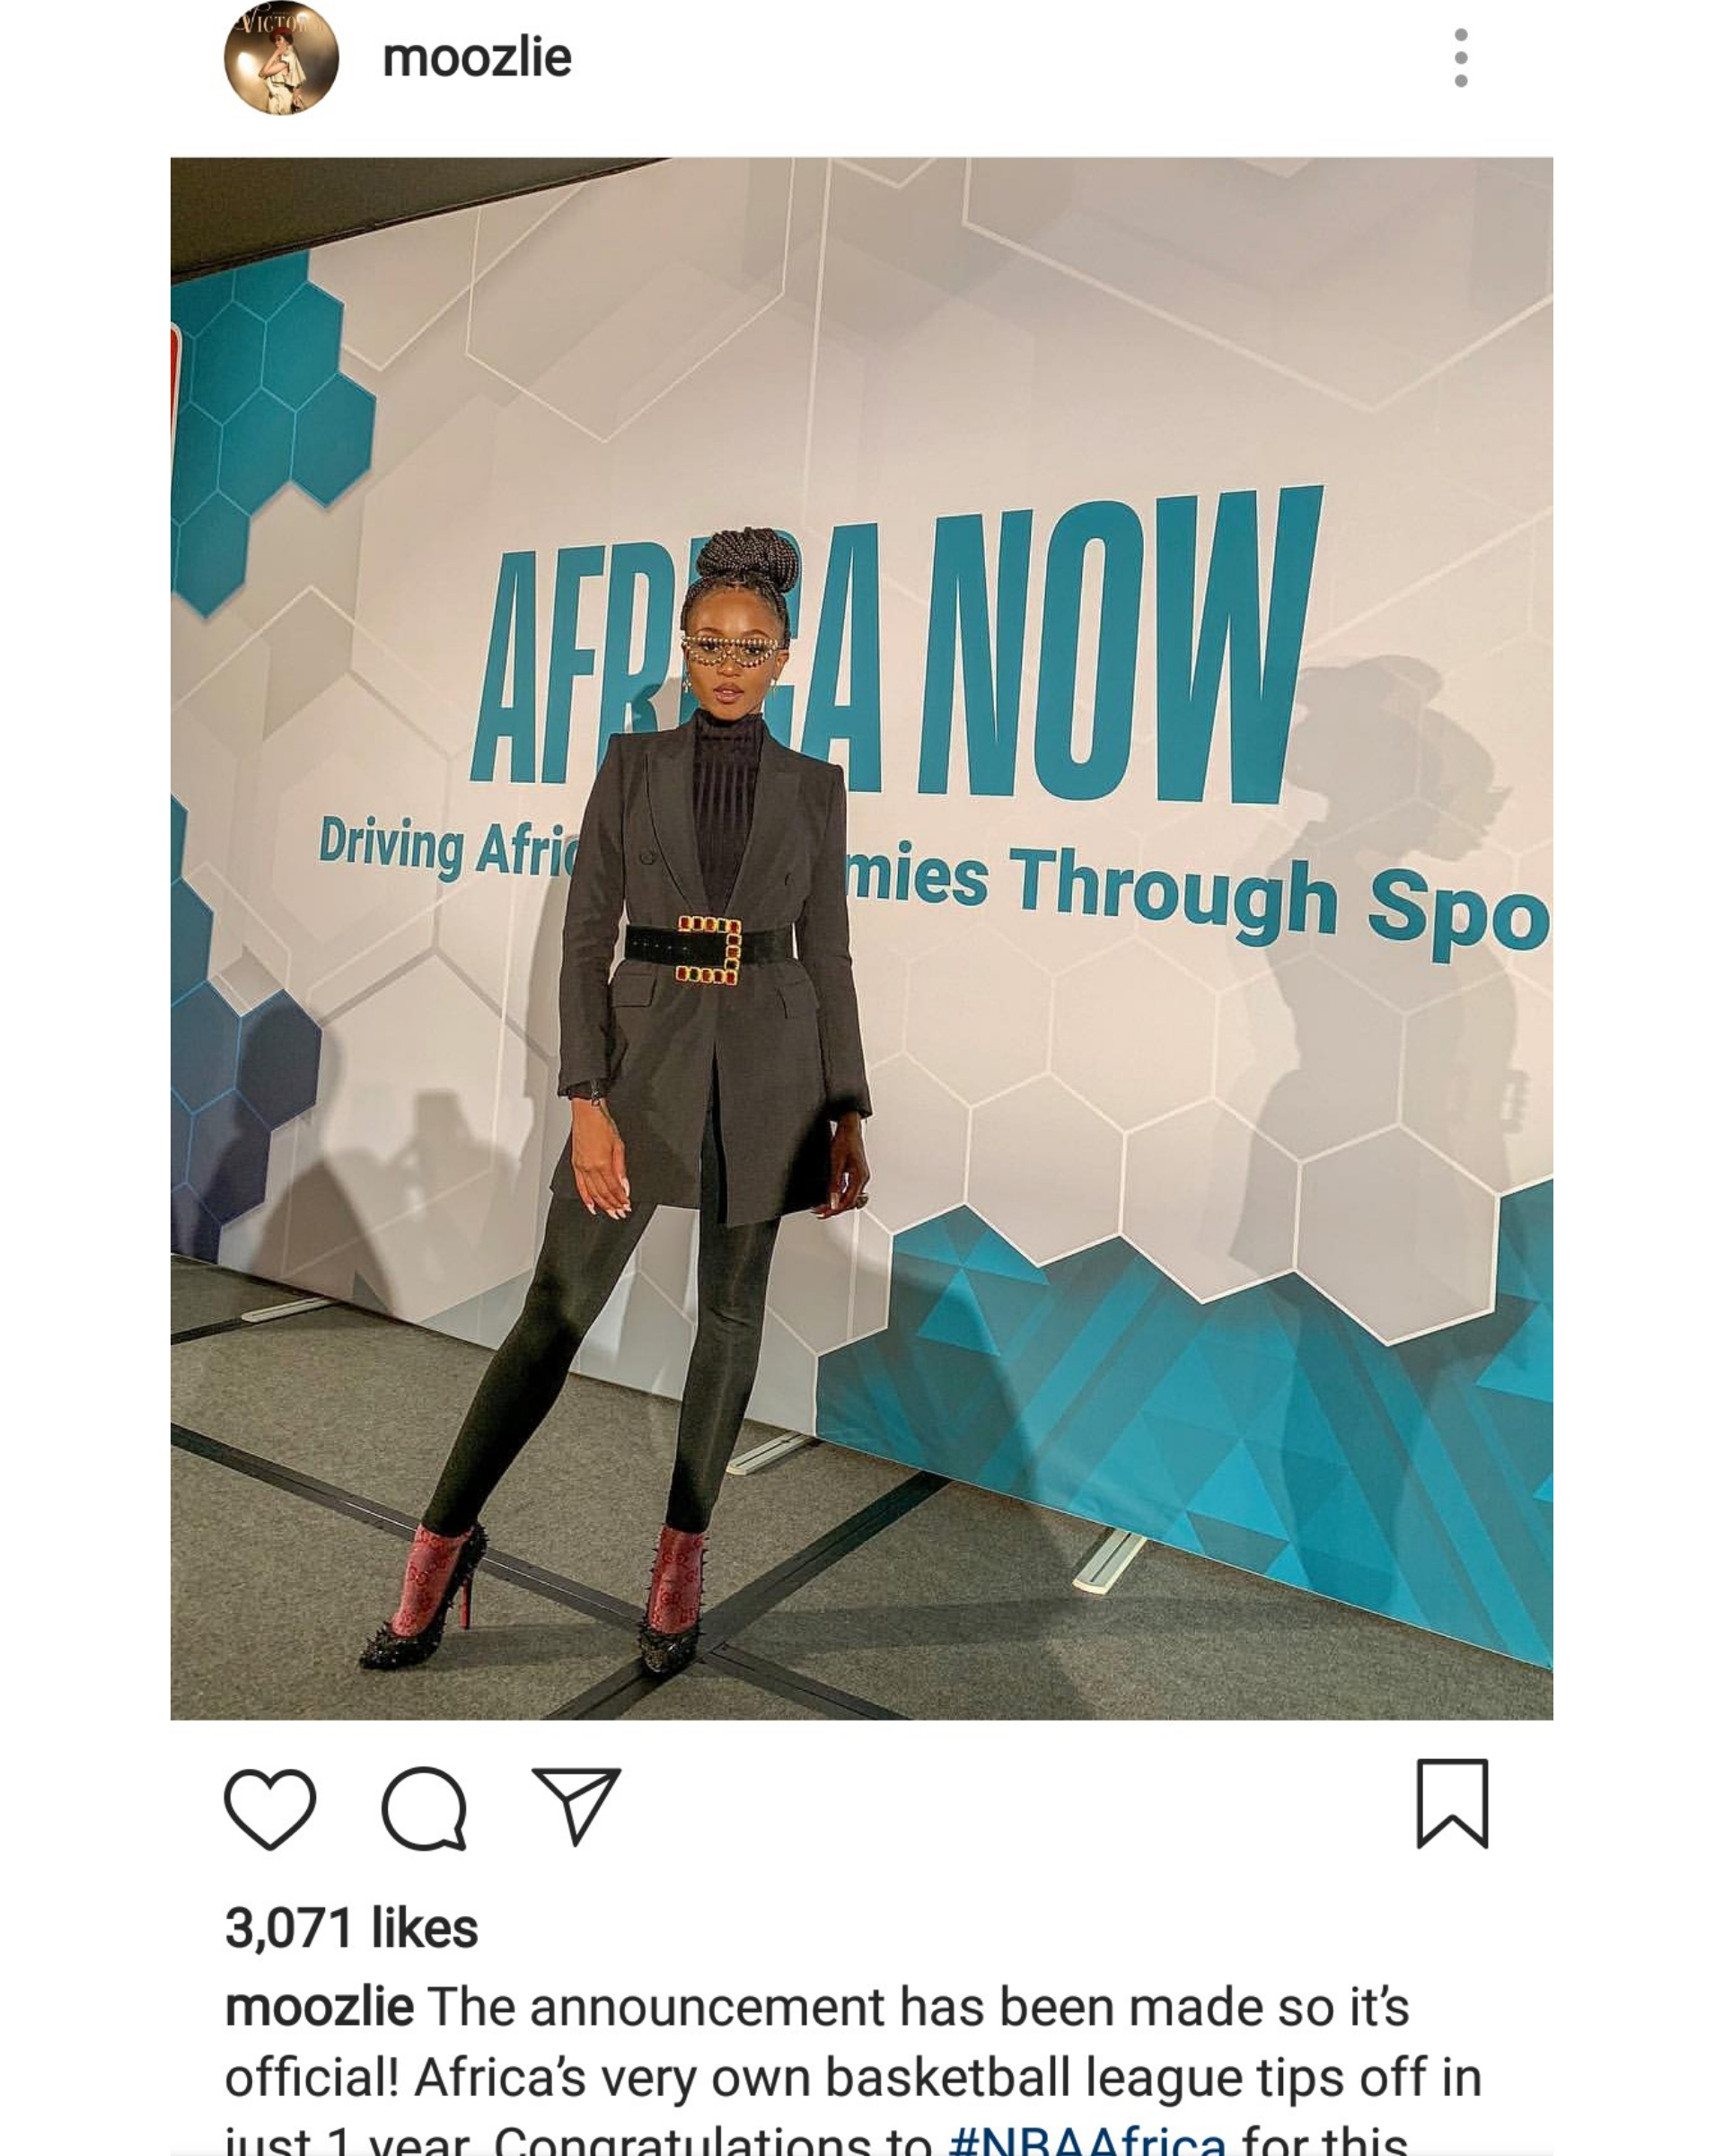Screen dimensions: 1724x2156
Task: Tap the "Driving Afri" banner subtitle text in photo
Action: (448, 847)
